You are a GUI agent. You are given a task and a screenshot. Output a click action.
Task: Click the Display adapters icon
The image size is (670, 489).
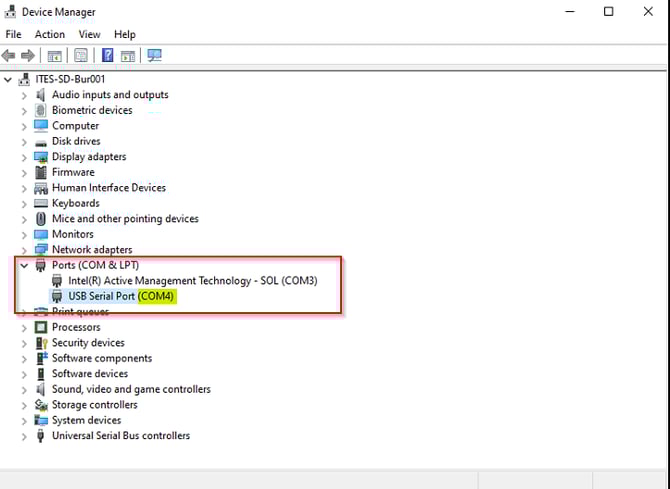pos(41,157)
